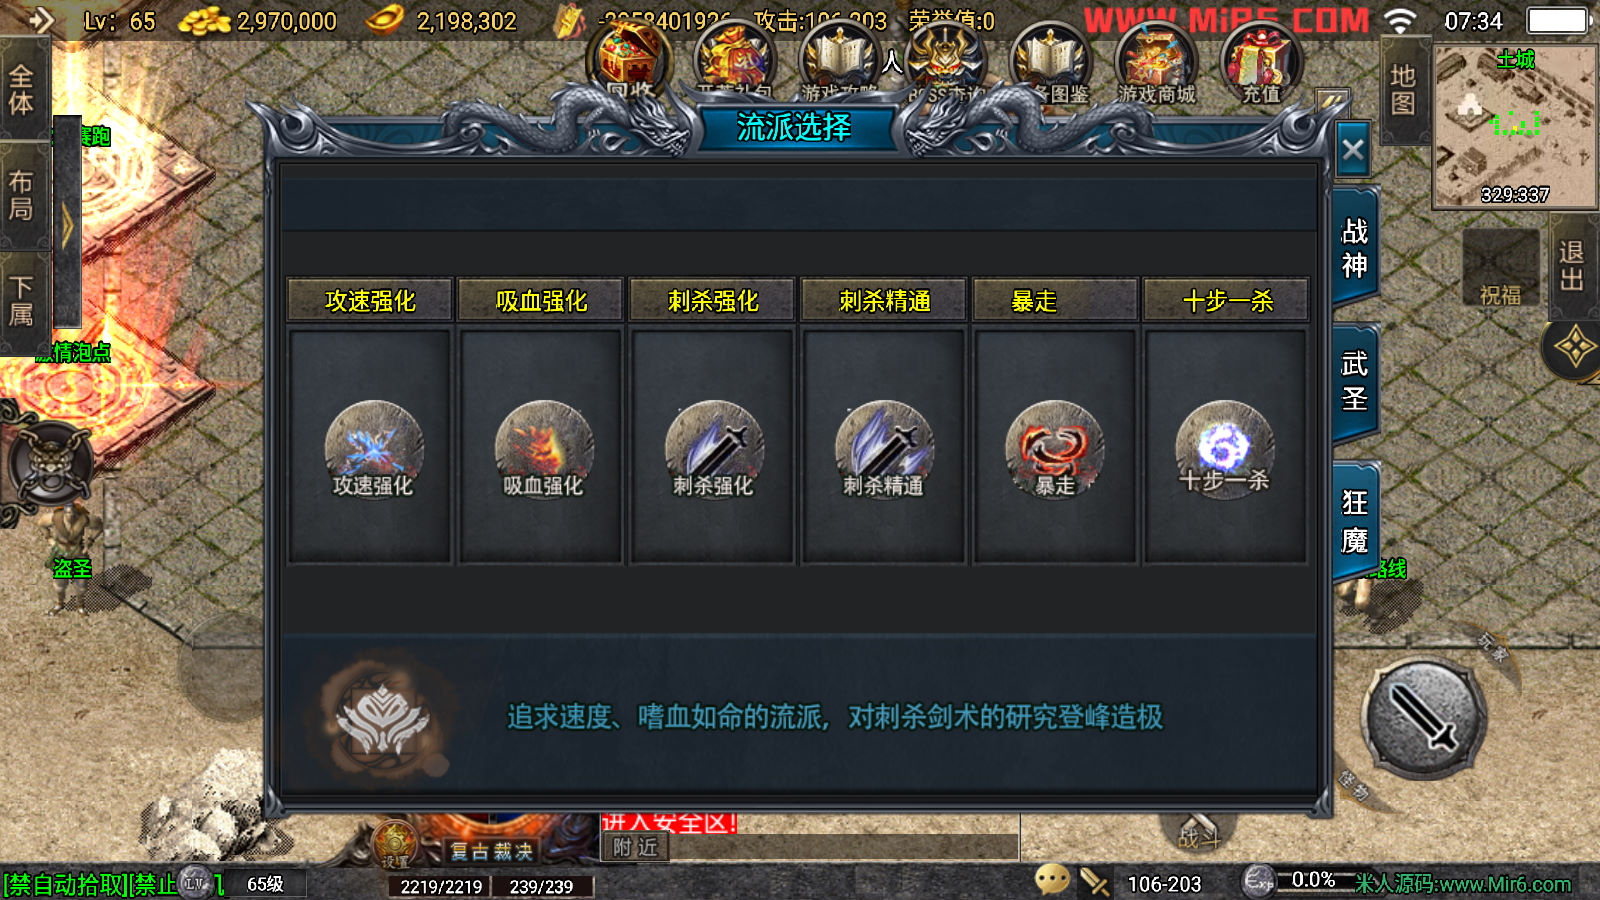Choose the 暴走 red swirl icon

click(x=1054, y=448)
